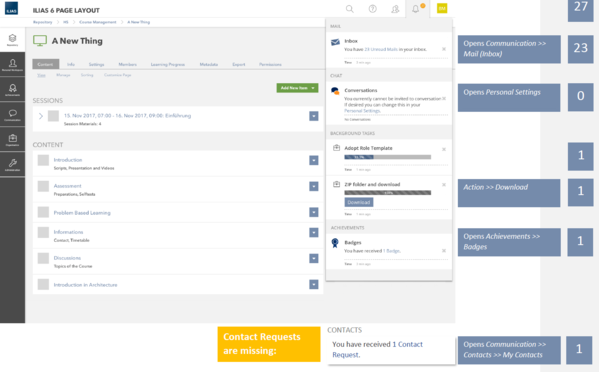The image size is (599, 372).
Task: Open actions dropdown for Introduction item
Action: coord(314,160)
